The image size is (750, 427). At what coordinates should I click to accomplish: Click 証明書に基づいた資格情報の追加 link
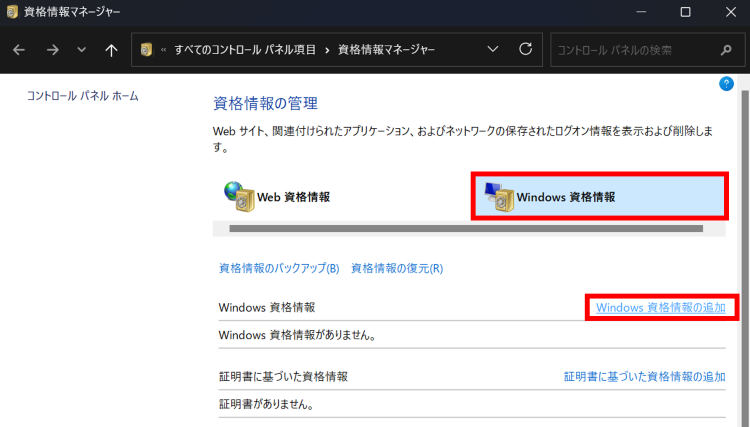(645, 377)
